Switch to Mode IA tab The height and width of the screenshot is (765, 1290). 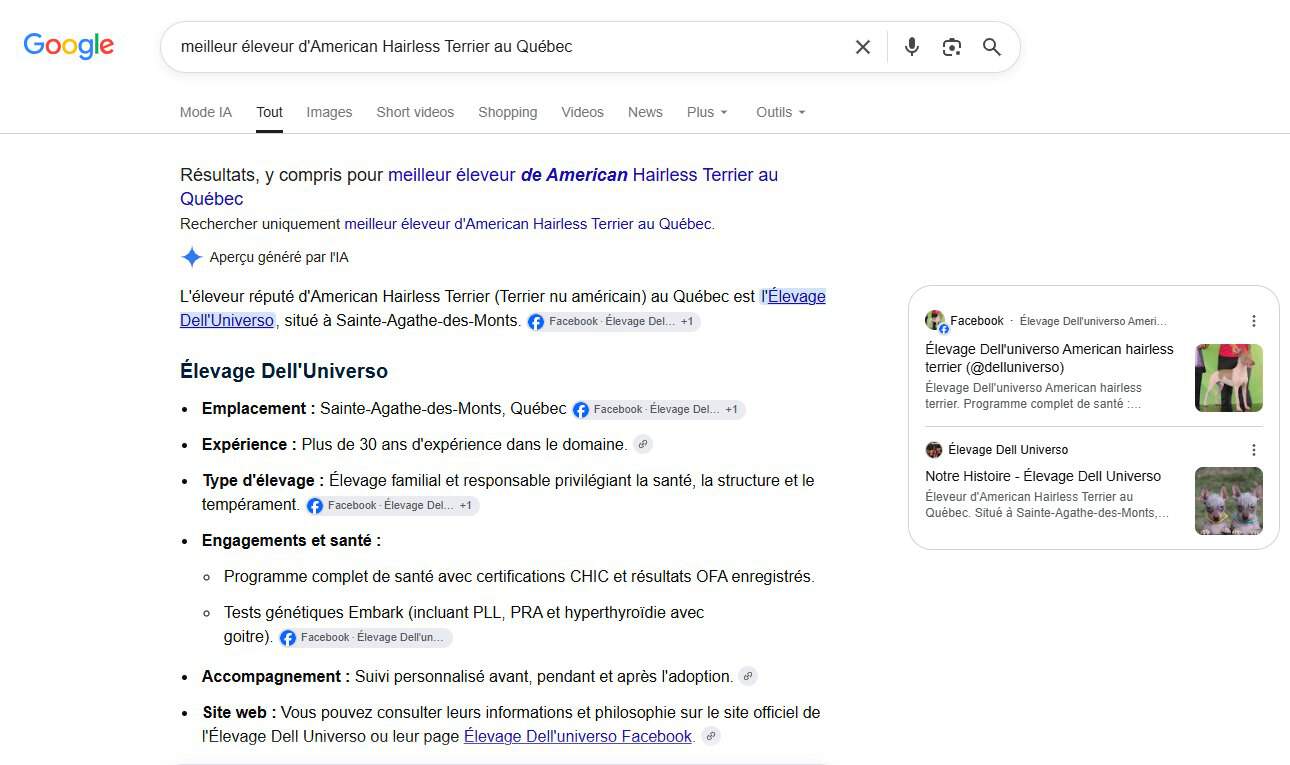206,112
